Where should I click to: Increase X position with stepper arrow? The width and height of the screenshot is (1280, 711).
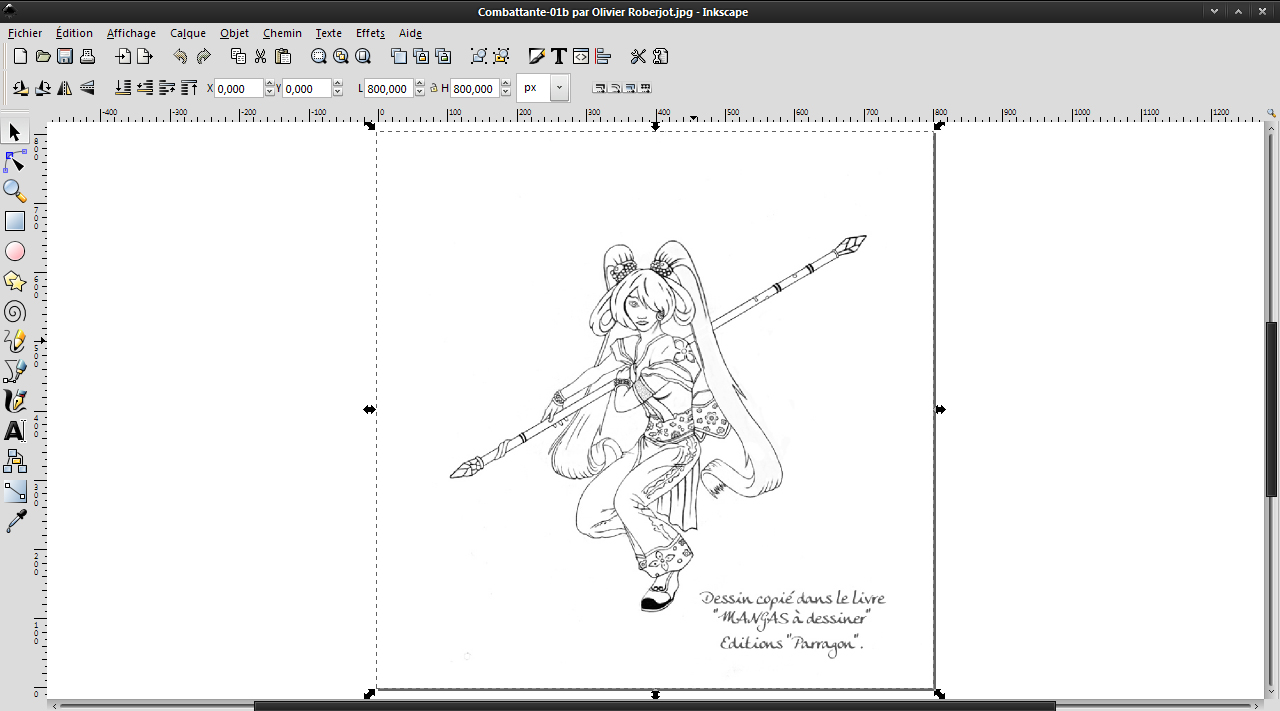coord(269,84)
